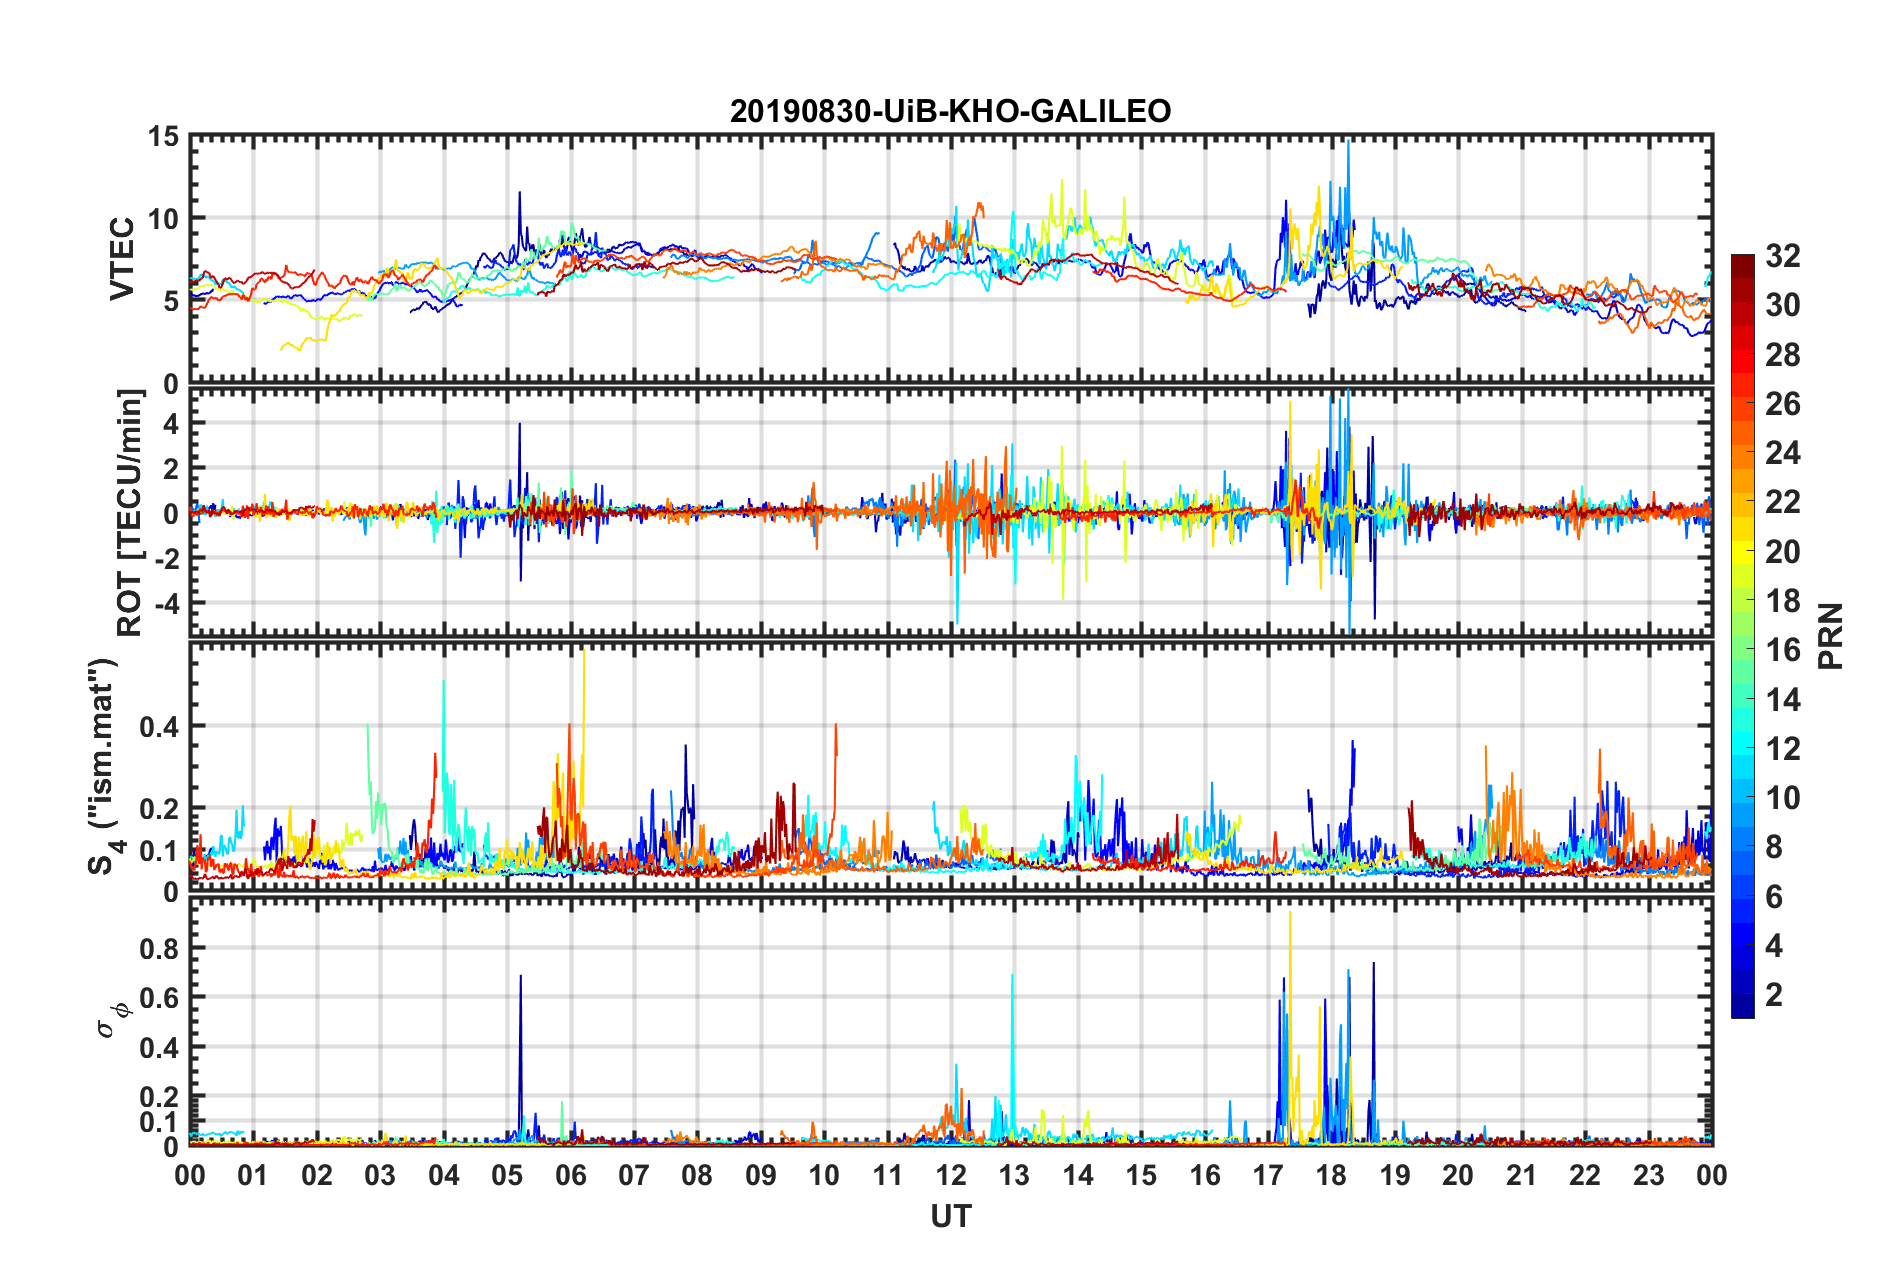The image size is (1902, 1272).
Task: Select the UT x-axis label
Action: pos(951,1216)
